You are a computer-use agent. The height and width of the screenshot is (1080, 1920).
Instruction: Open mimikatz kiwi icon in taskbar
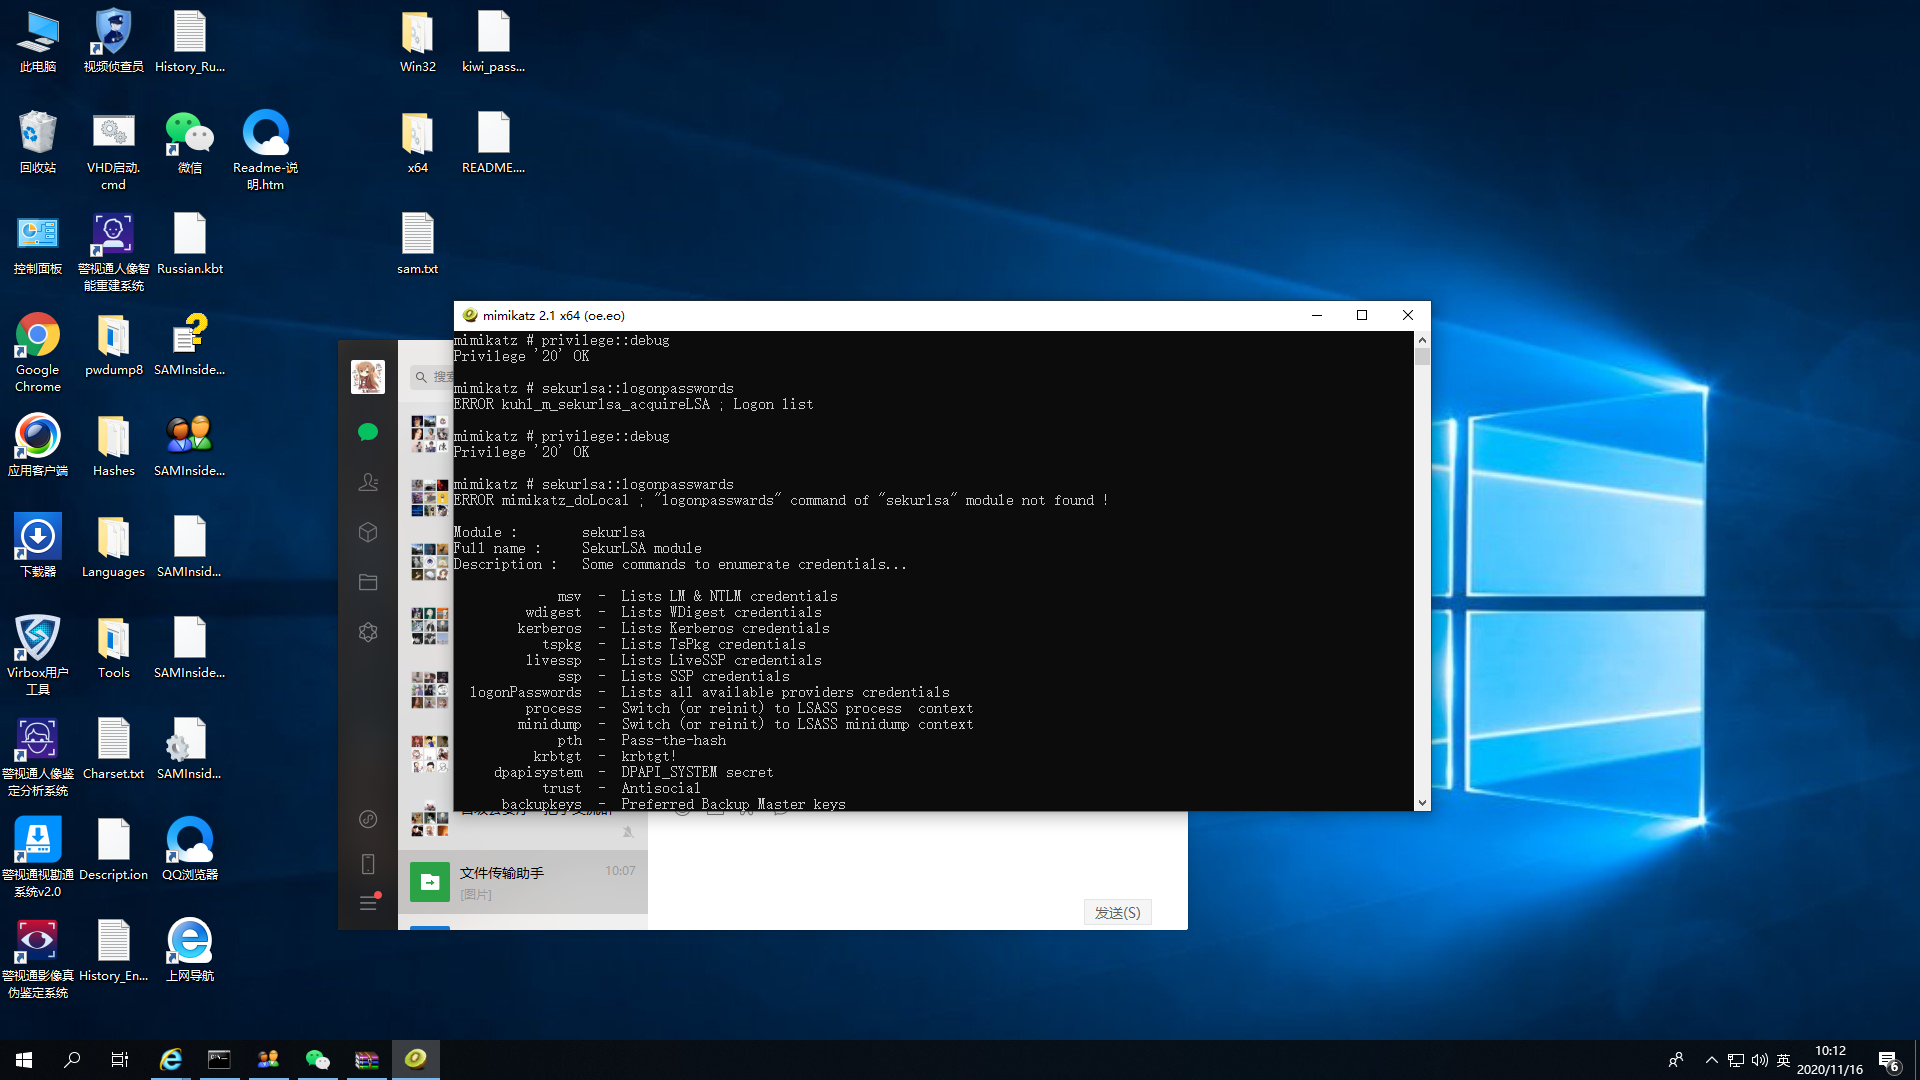416,1059
